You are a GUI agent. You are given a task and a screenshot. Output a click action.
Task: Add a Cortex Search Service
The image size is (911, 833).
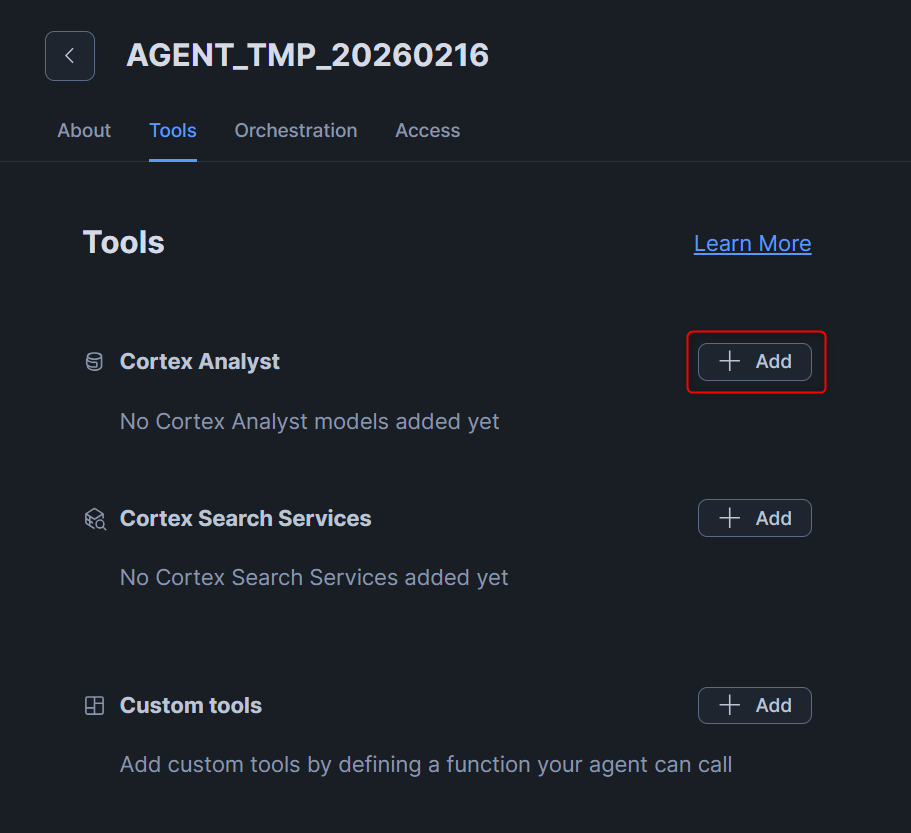755,518
